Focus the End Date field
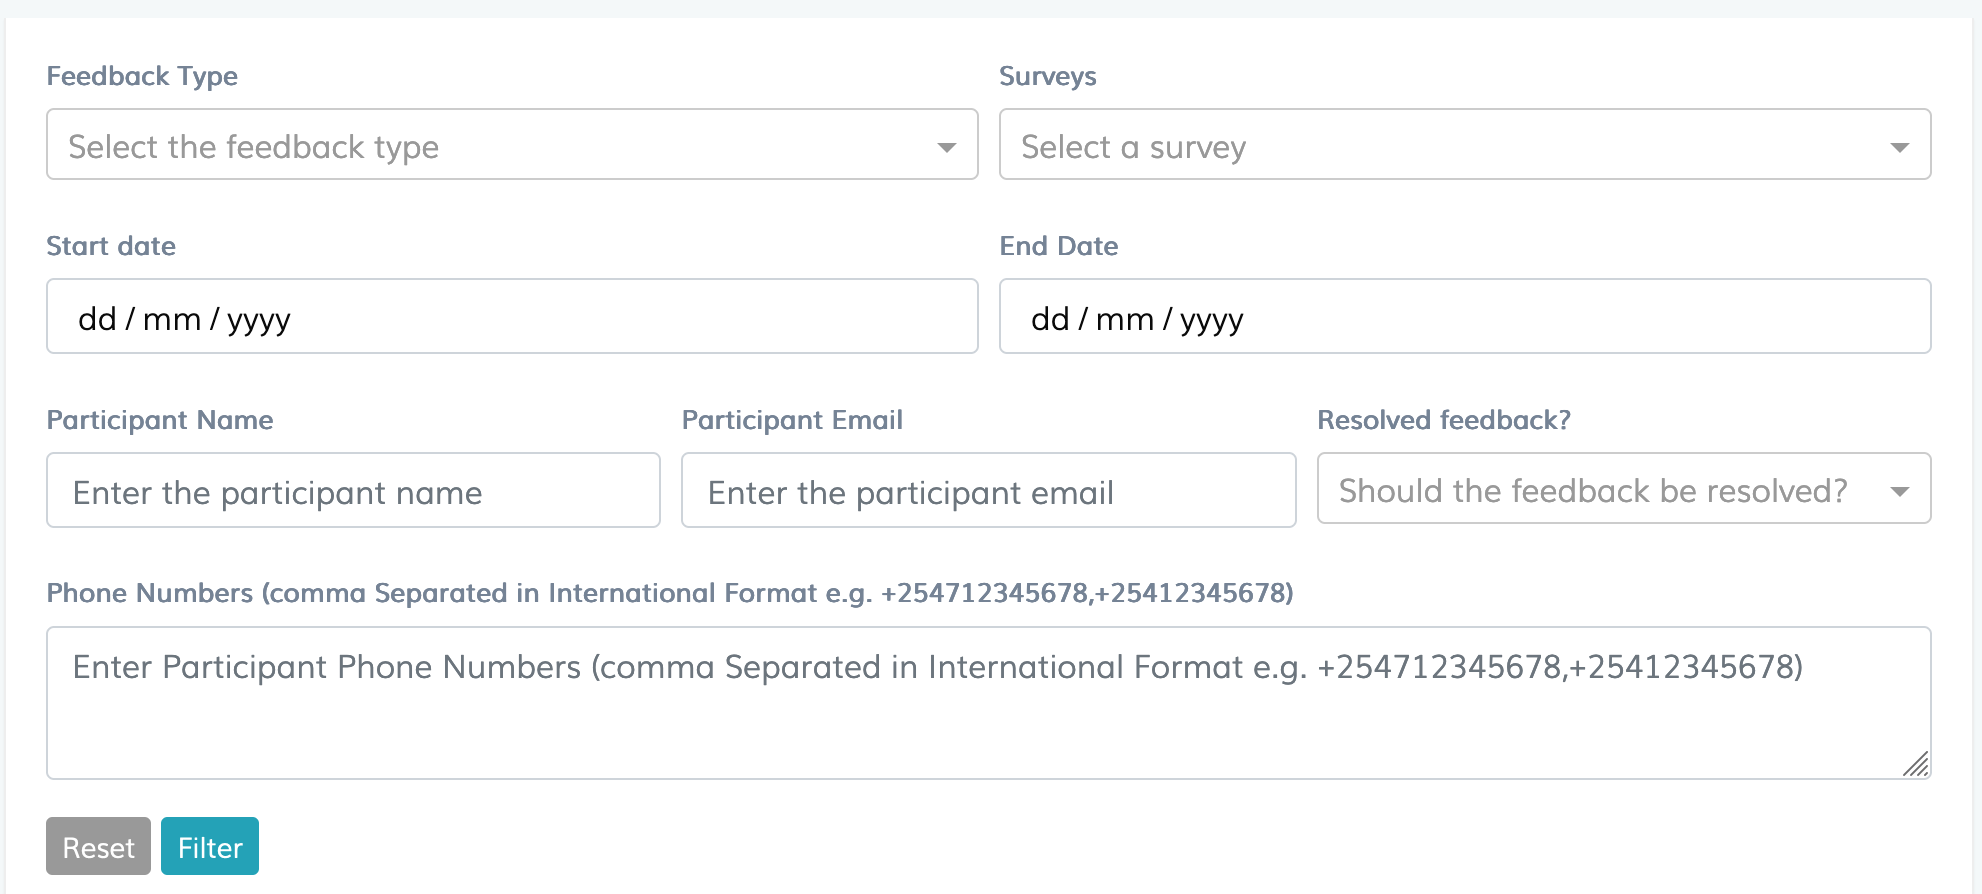The width and height of the screenshot is (1982, 894). (1465, 316)
